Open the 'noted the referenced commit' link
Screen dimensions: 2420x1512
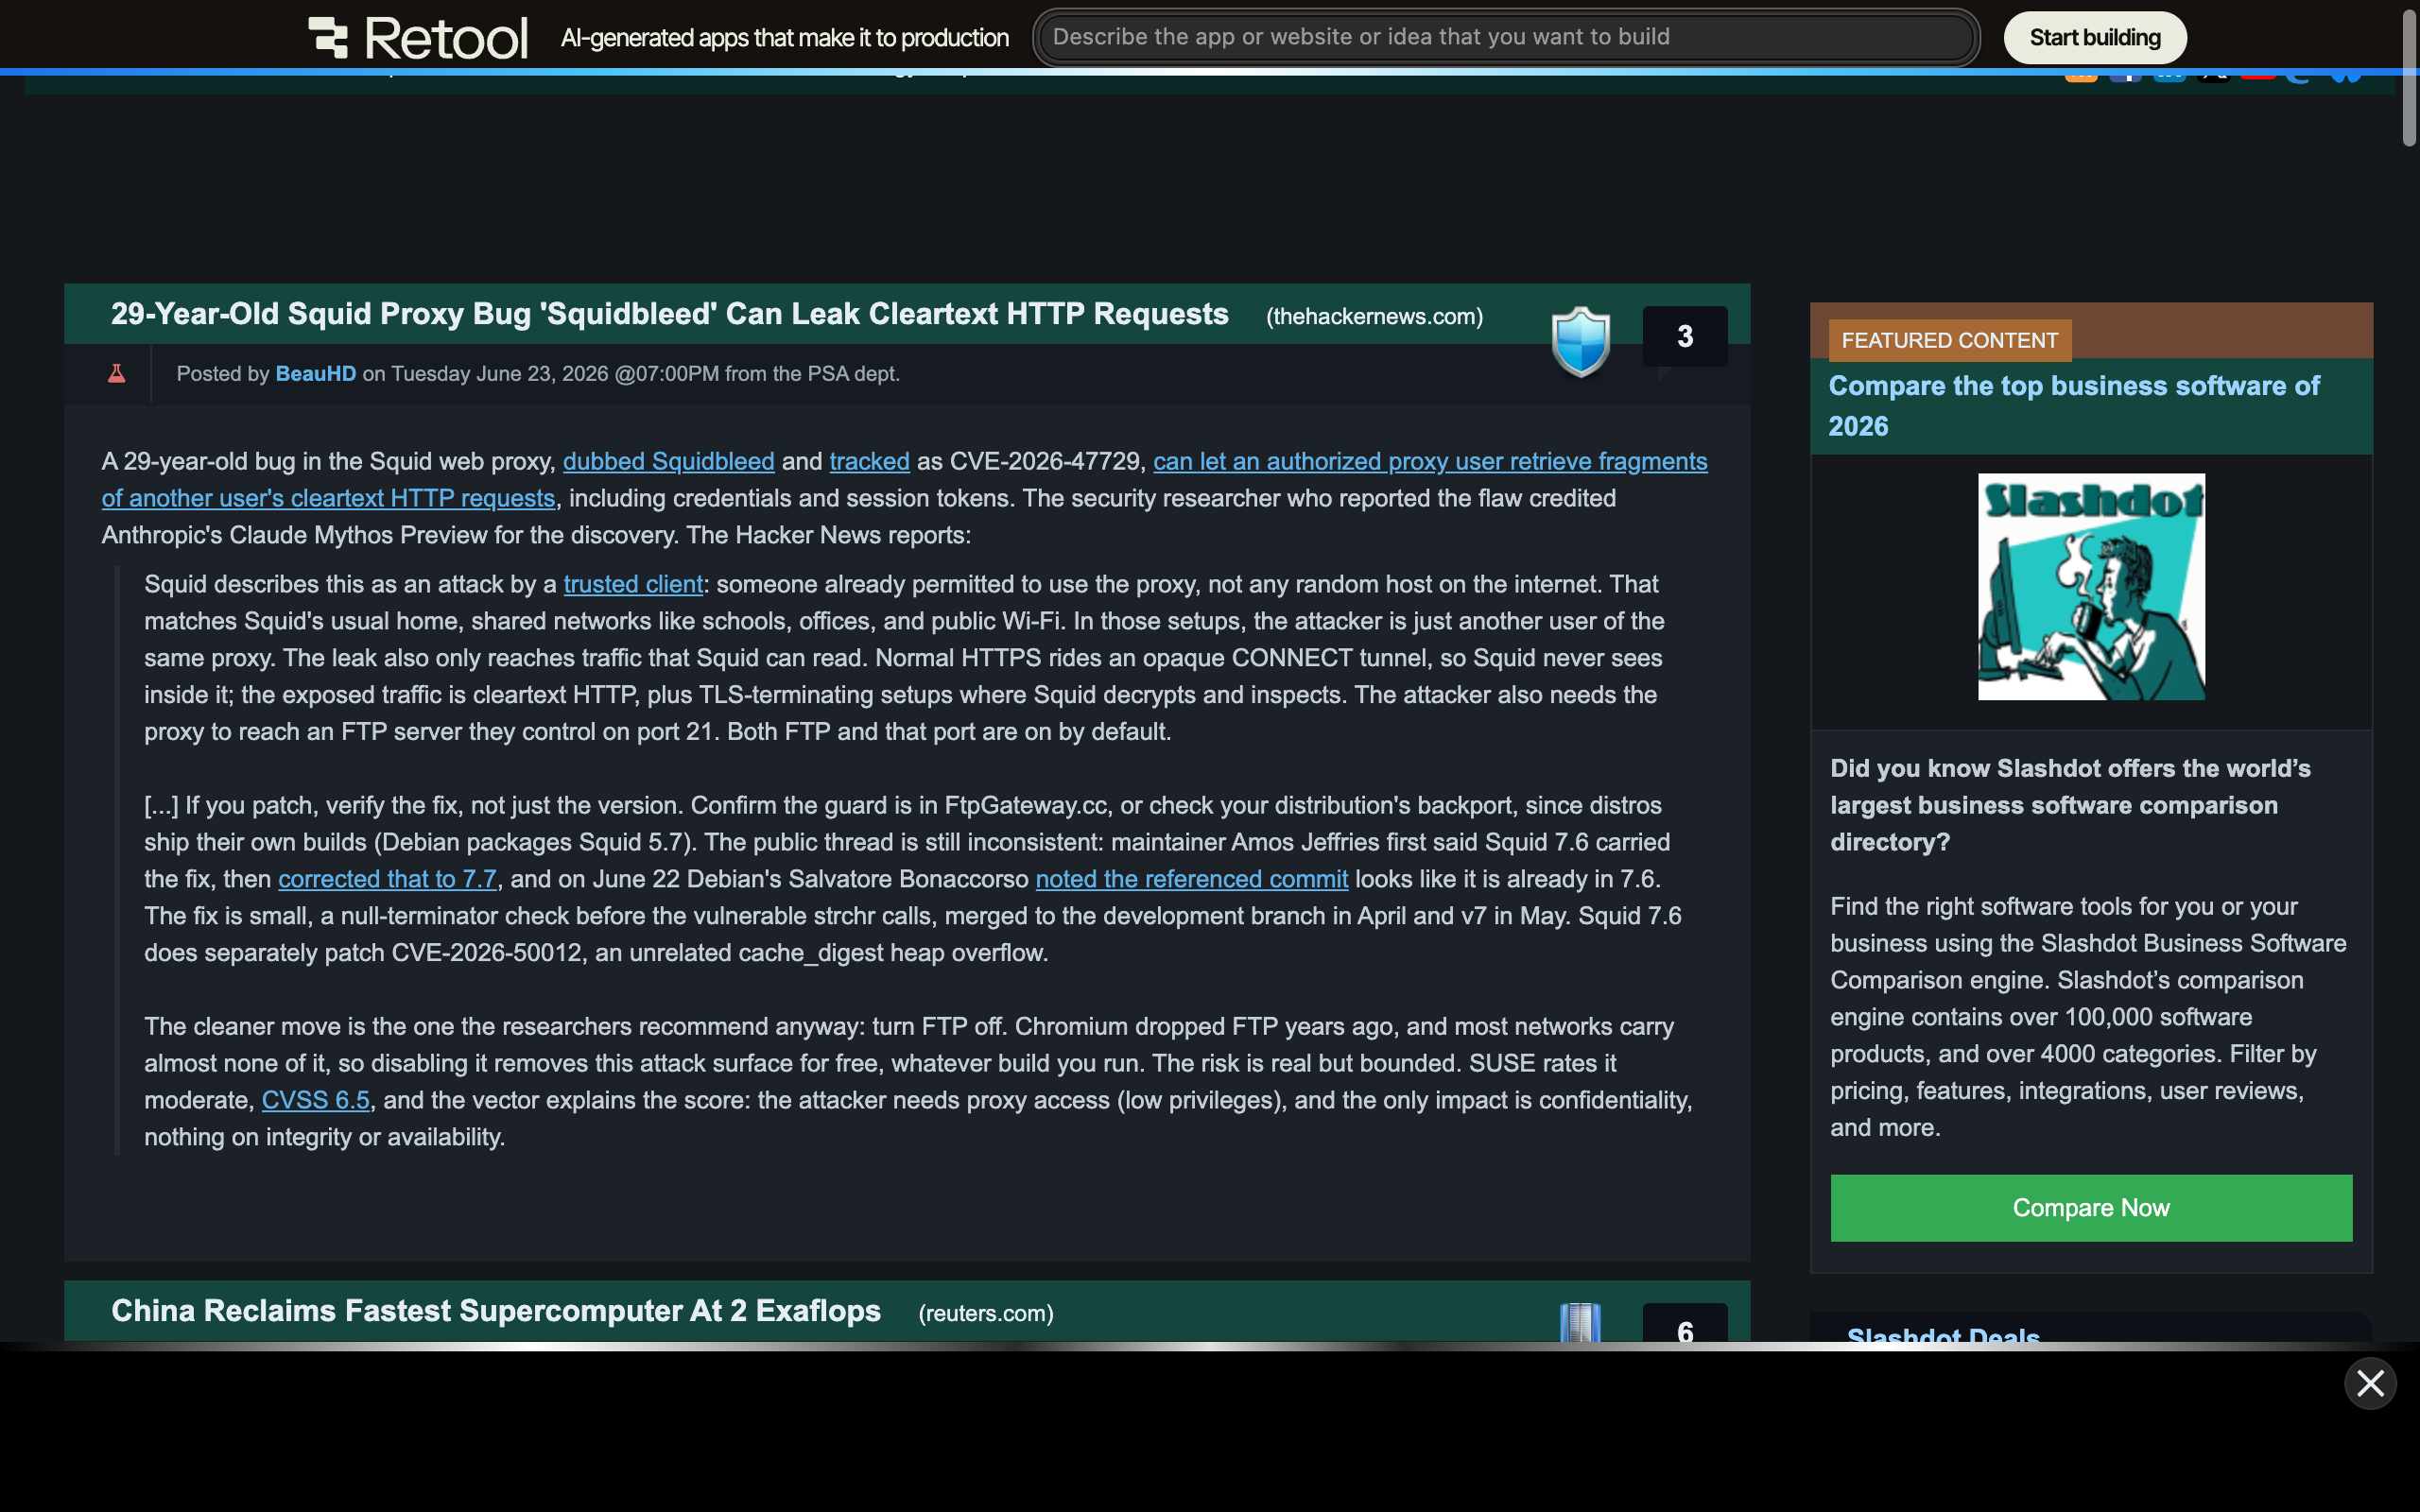1191,880
